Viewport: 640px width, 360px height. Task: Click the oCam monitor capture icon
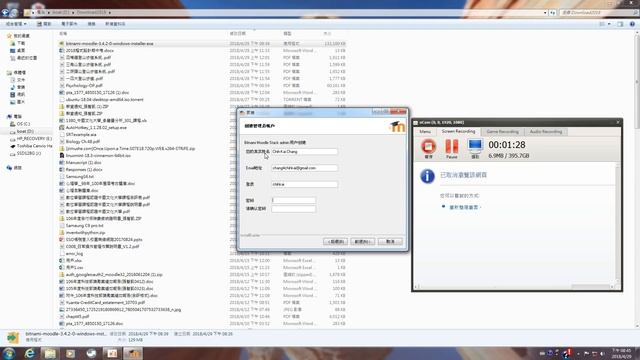coord(475,146)
